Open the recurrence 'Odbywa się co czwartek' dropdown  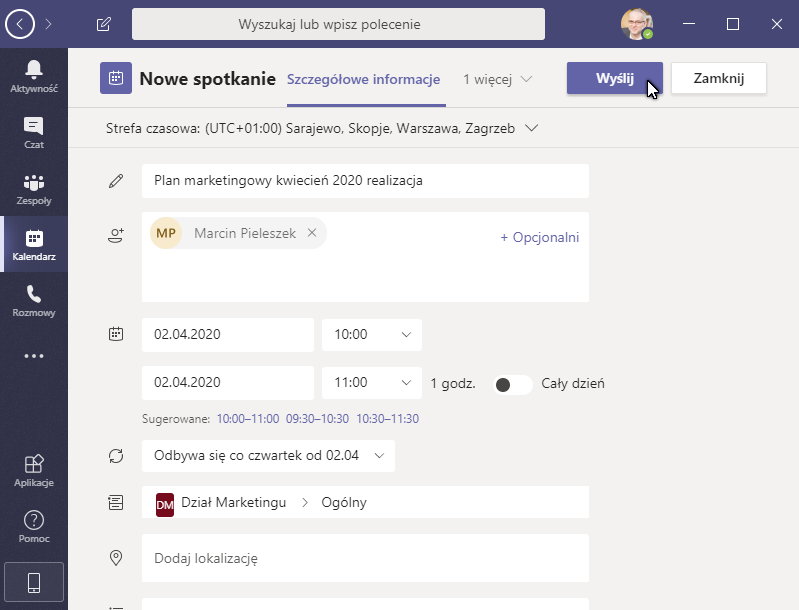tap(269, 456)
